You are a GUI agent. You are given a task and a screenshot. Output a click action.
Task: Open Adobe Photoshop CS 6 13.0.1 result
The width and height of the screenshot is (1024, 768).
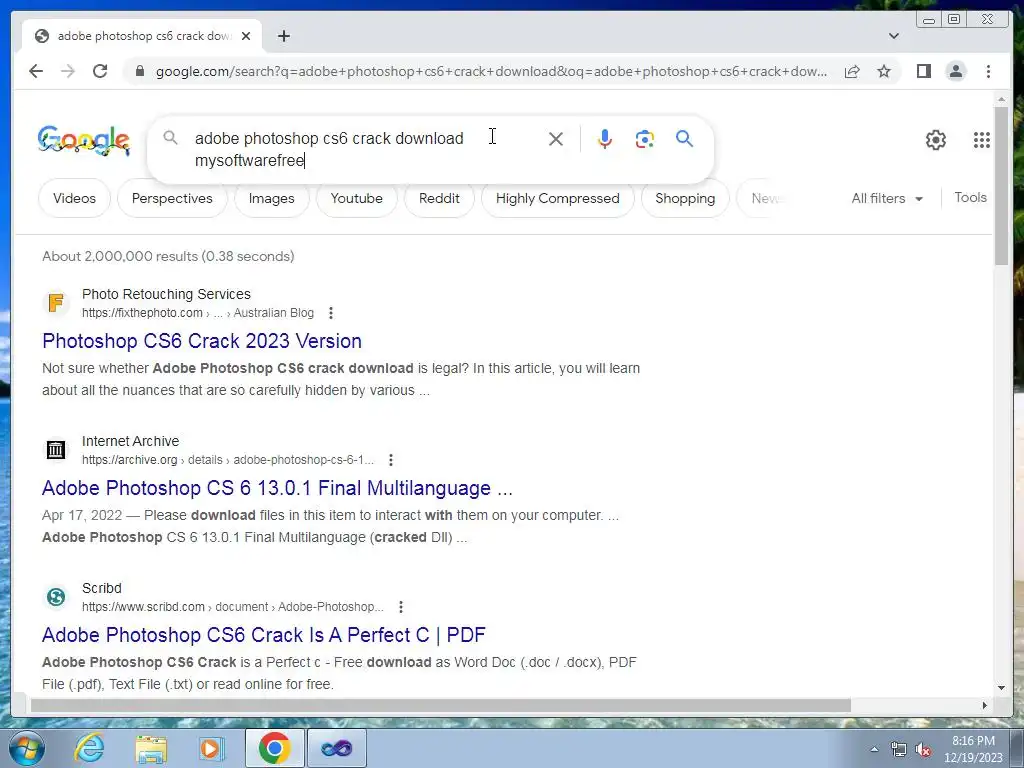point(277,488)
